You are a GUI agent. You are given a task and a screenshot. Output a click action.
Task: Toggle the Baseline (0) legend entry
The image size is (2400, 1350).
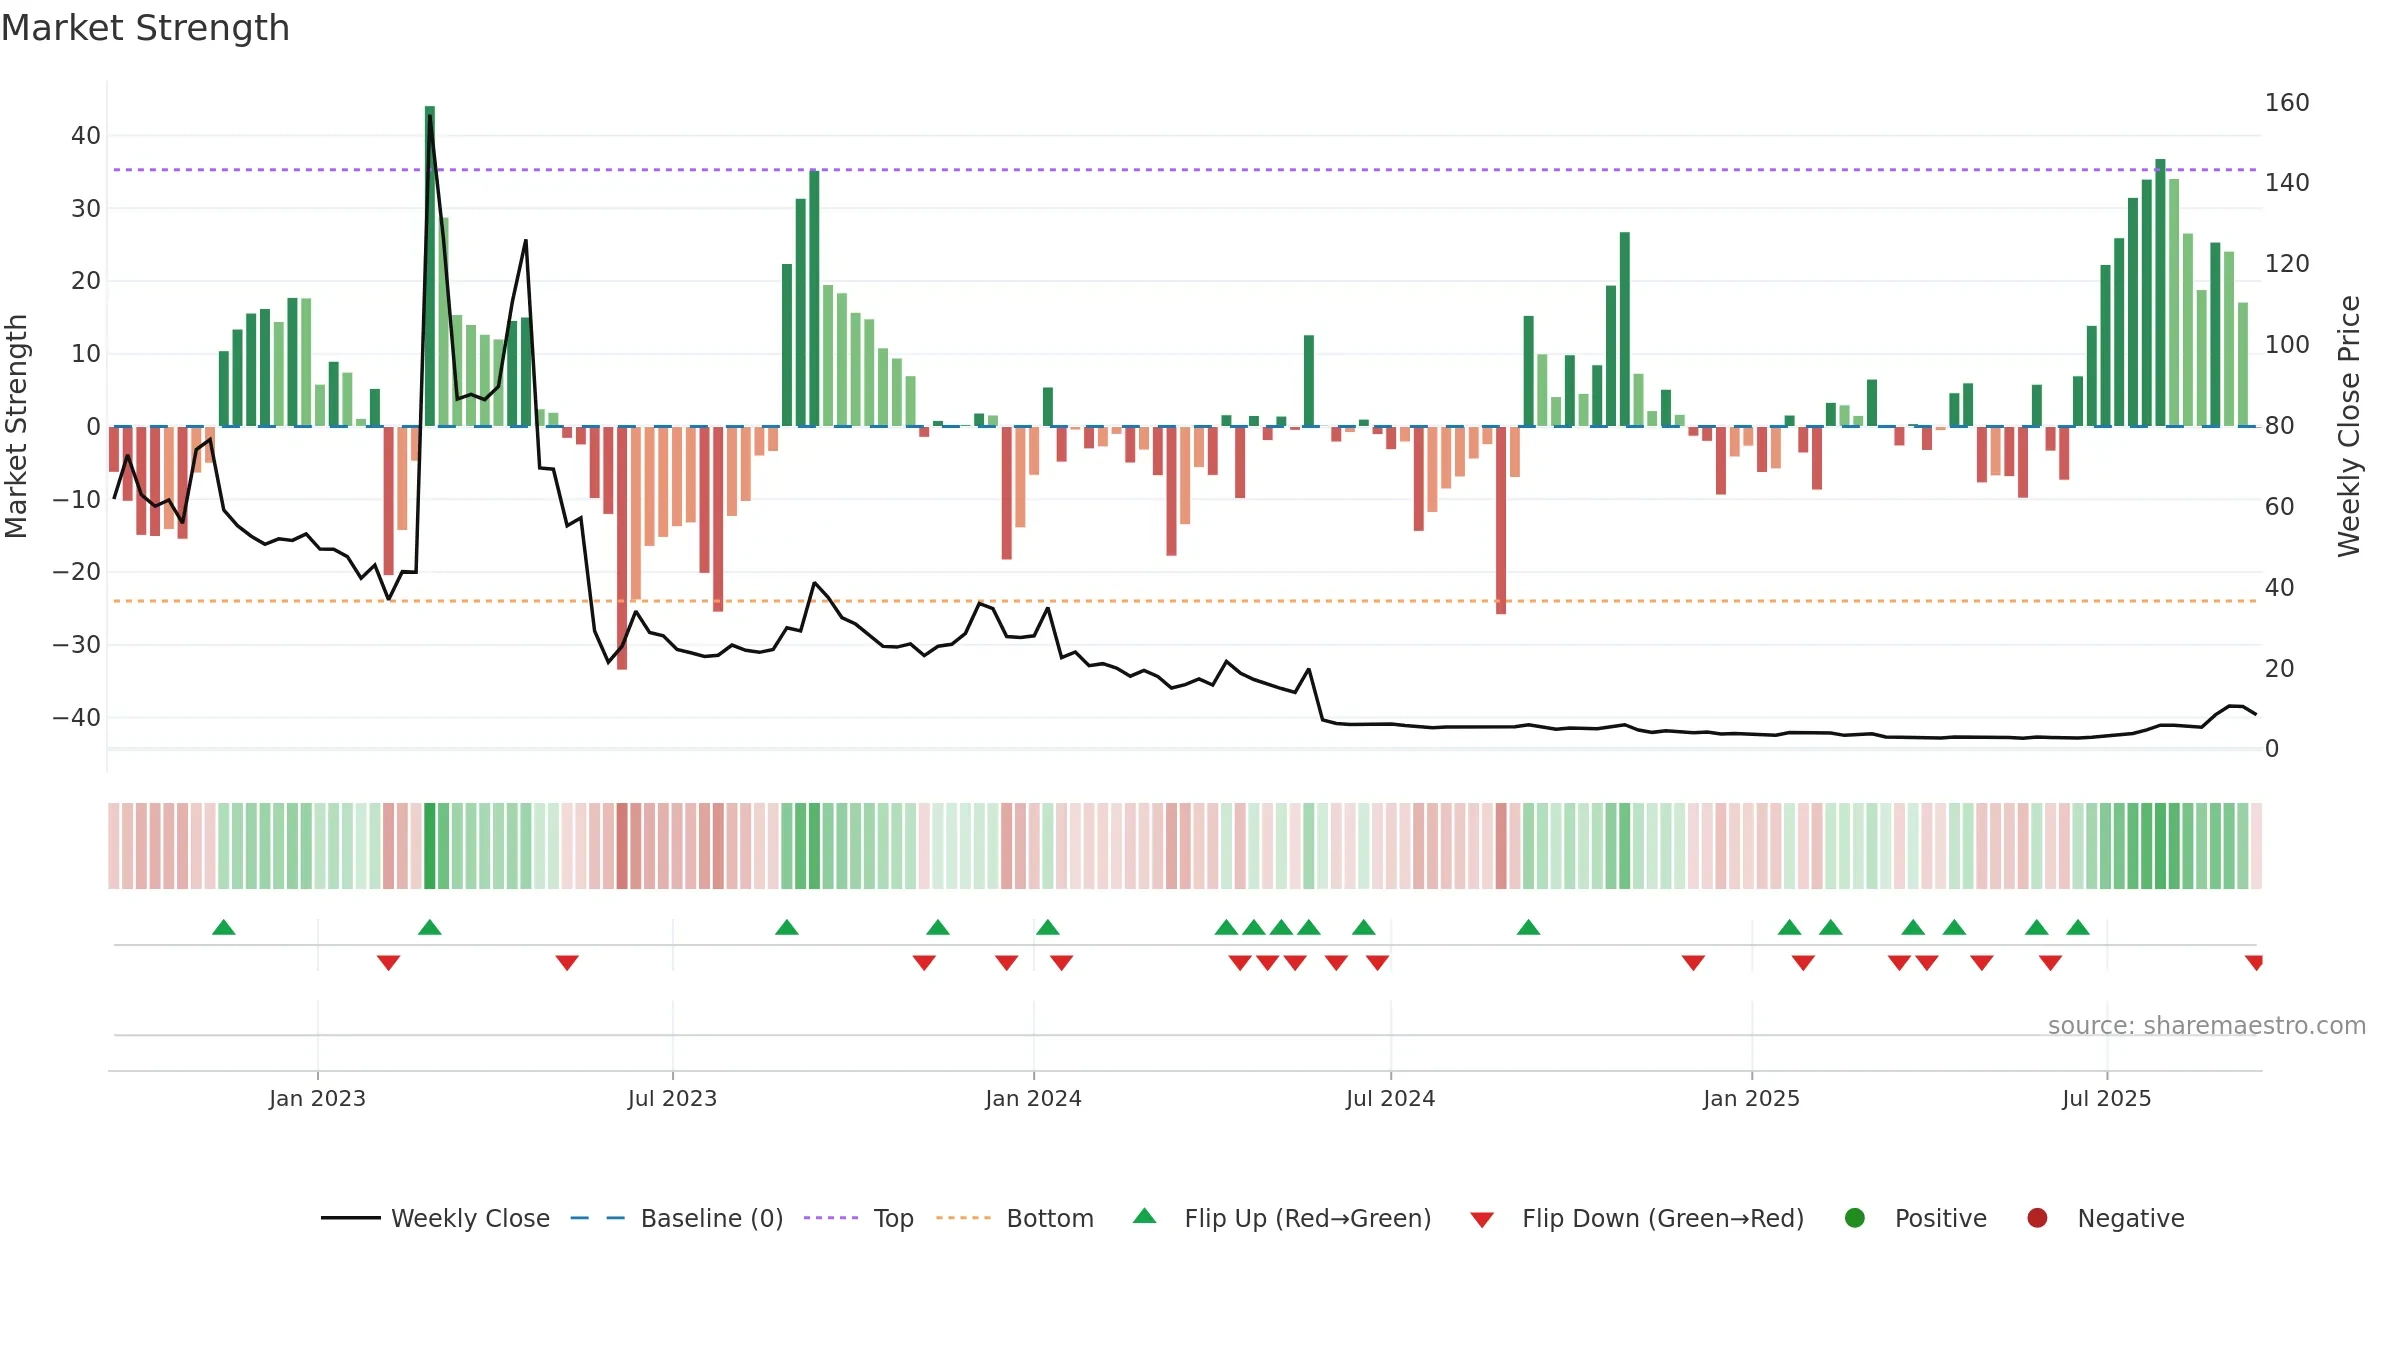677,1218
